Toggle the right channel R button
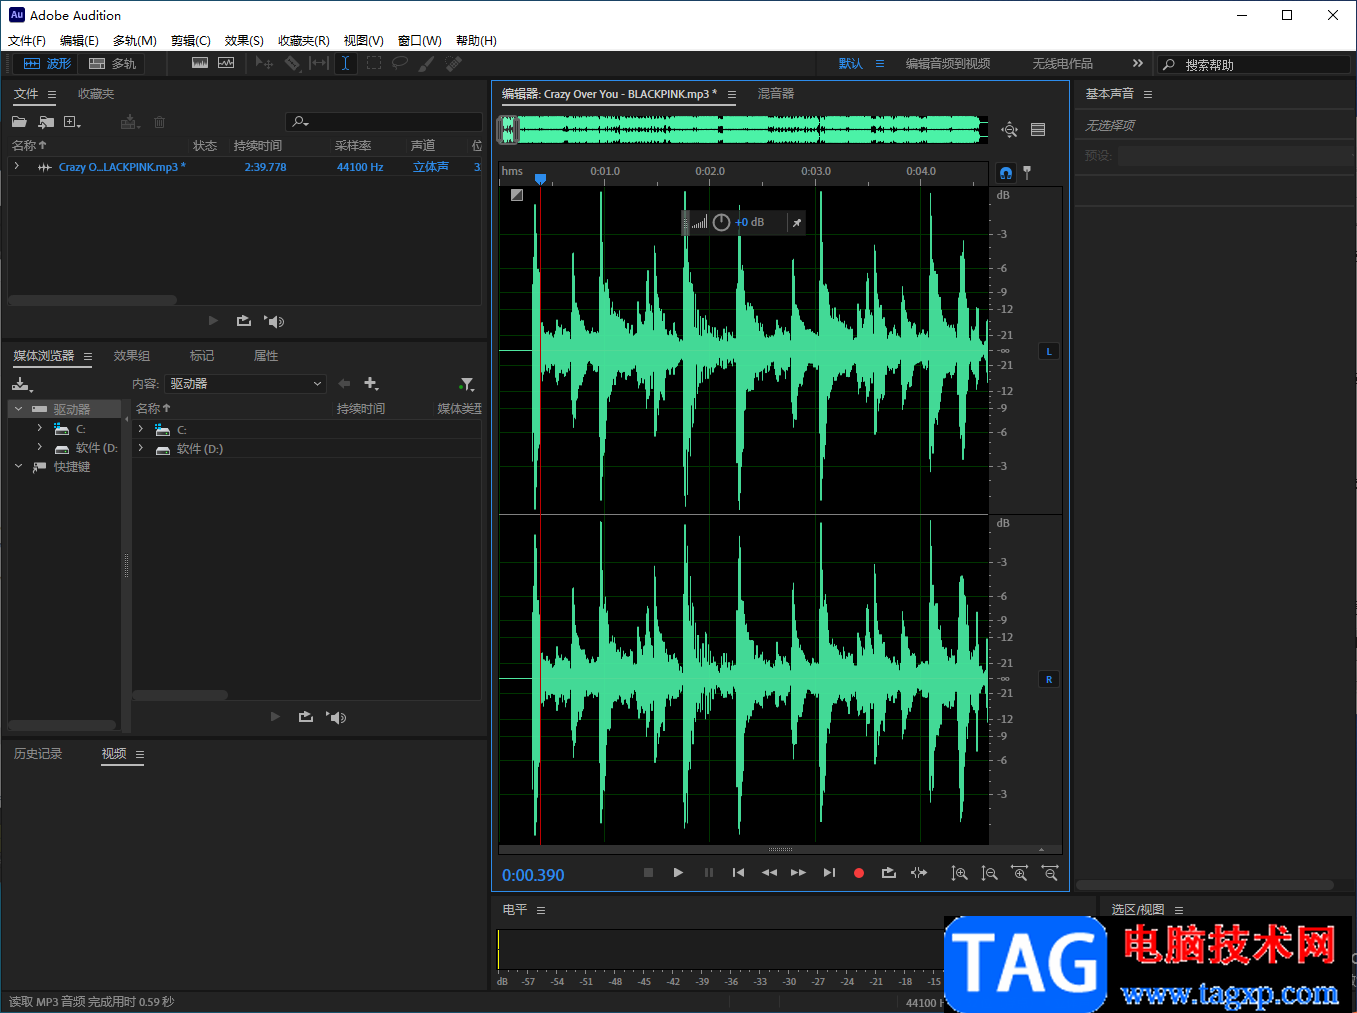Viewport: 1357px width, 1013px height. [1049, 679]
